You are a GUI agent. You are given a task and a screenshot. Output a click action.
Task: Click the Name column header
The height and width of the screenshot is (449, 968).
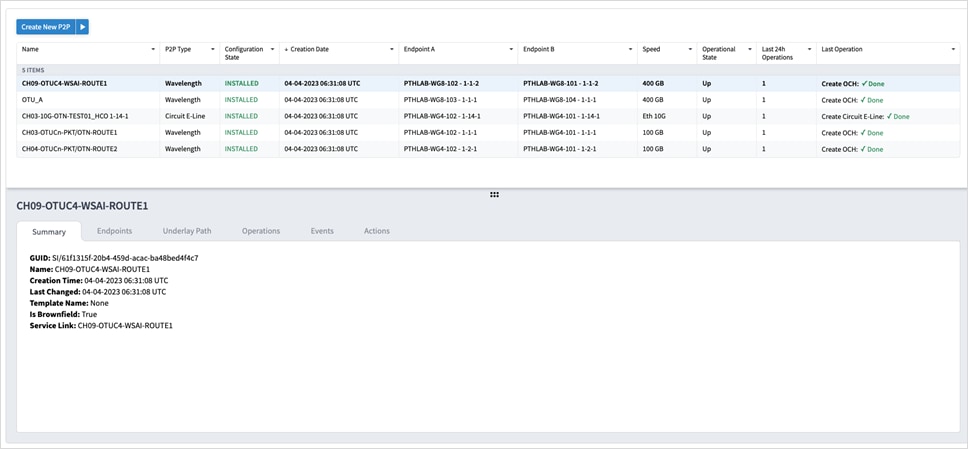coord(30,49)
